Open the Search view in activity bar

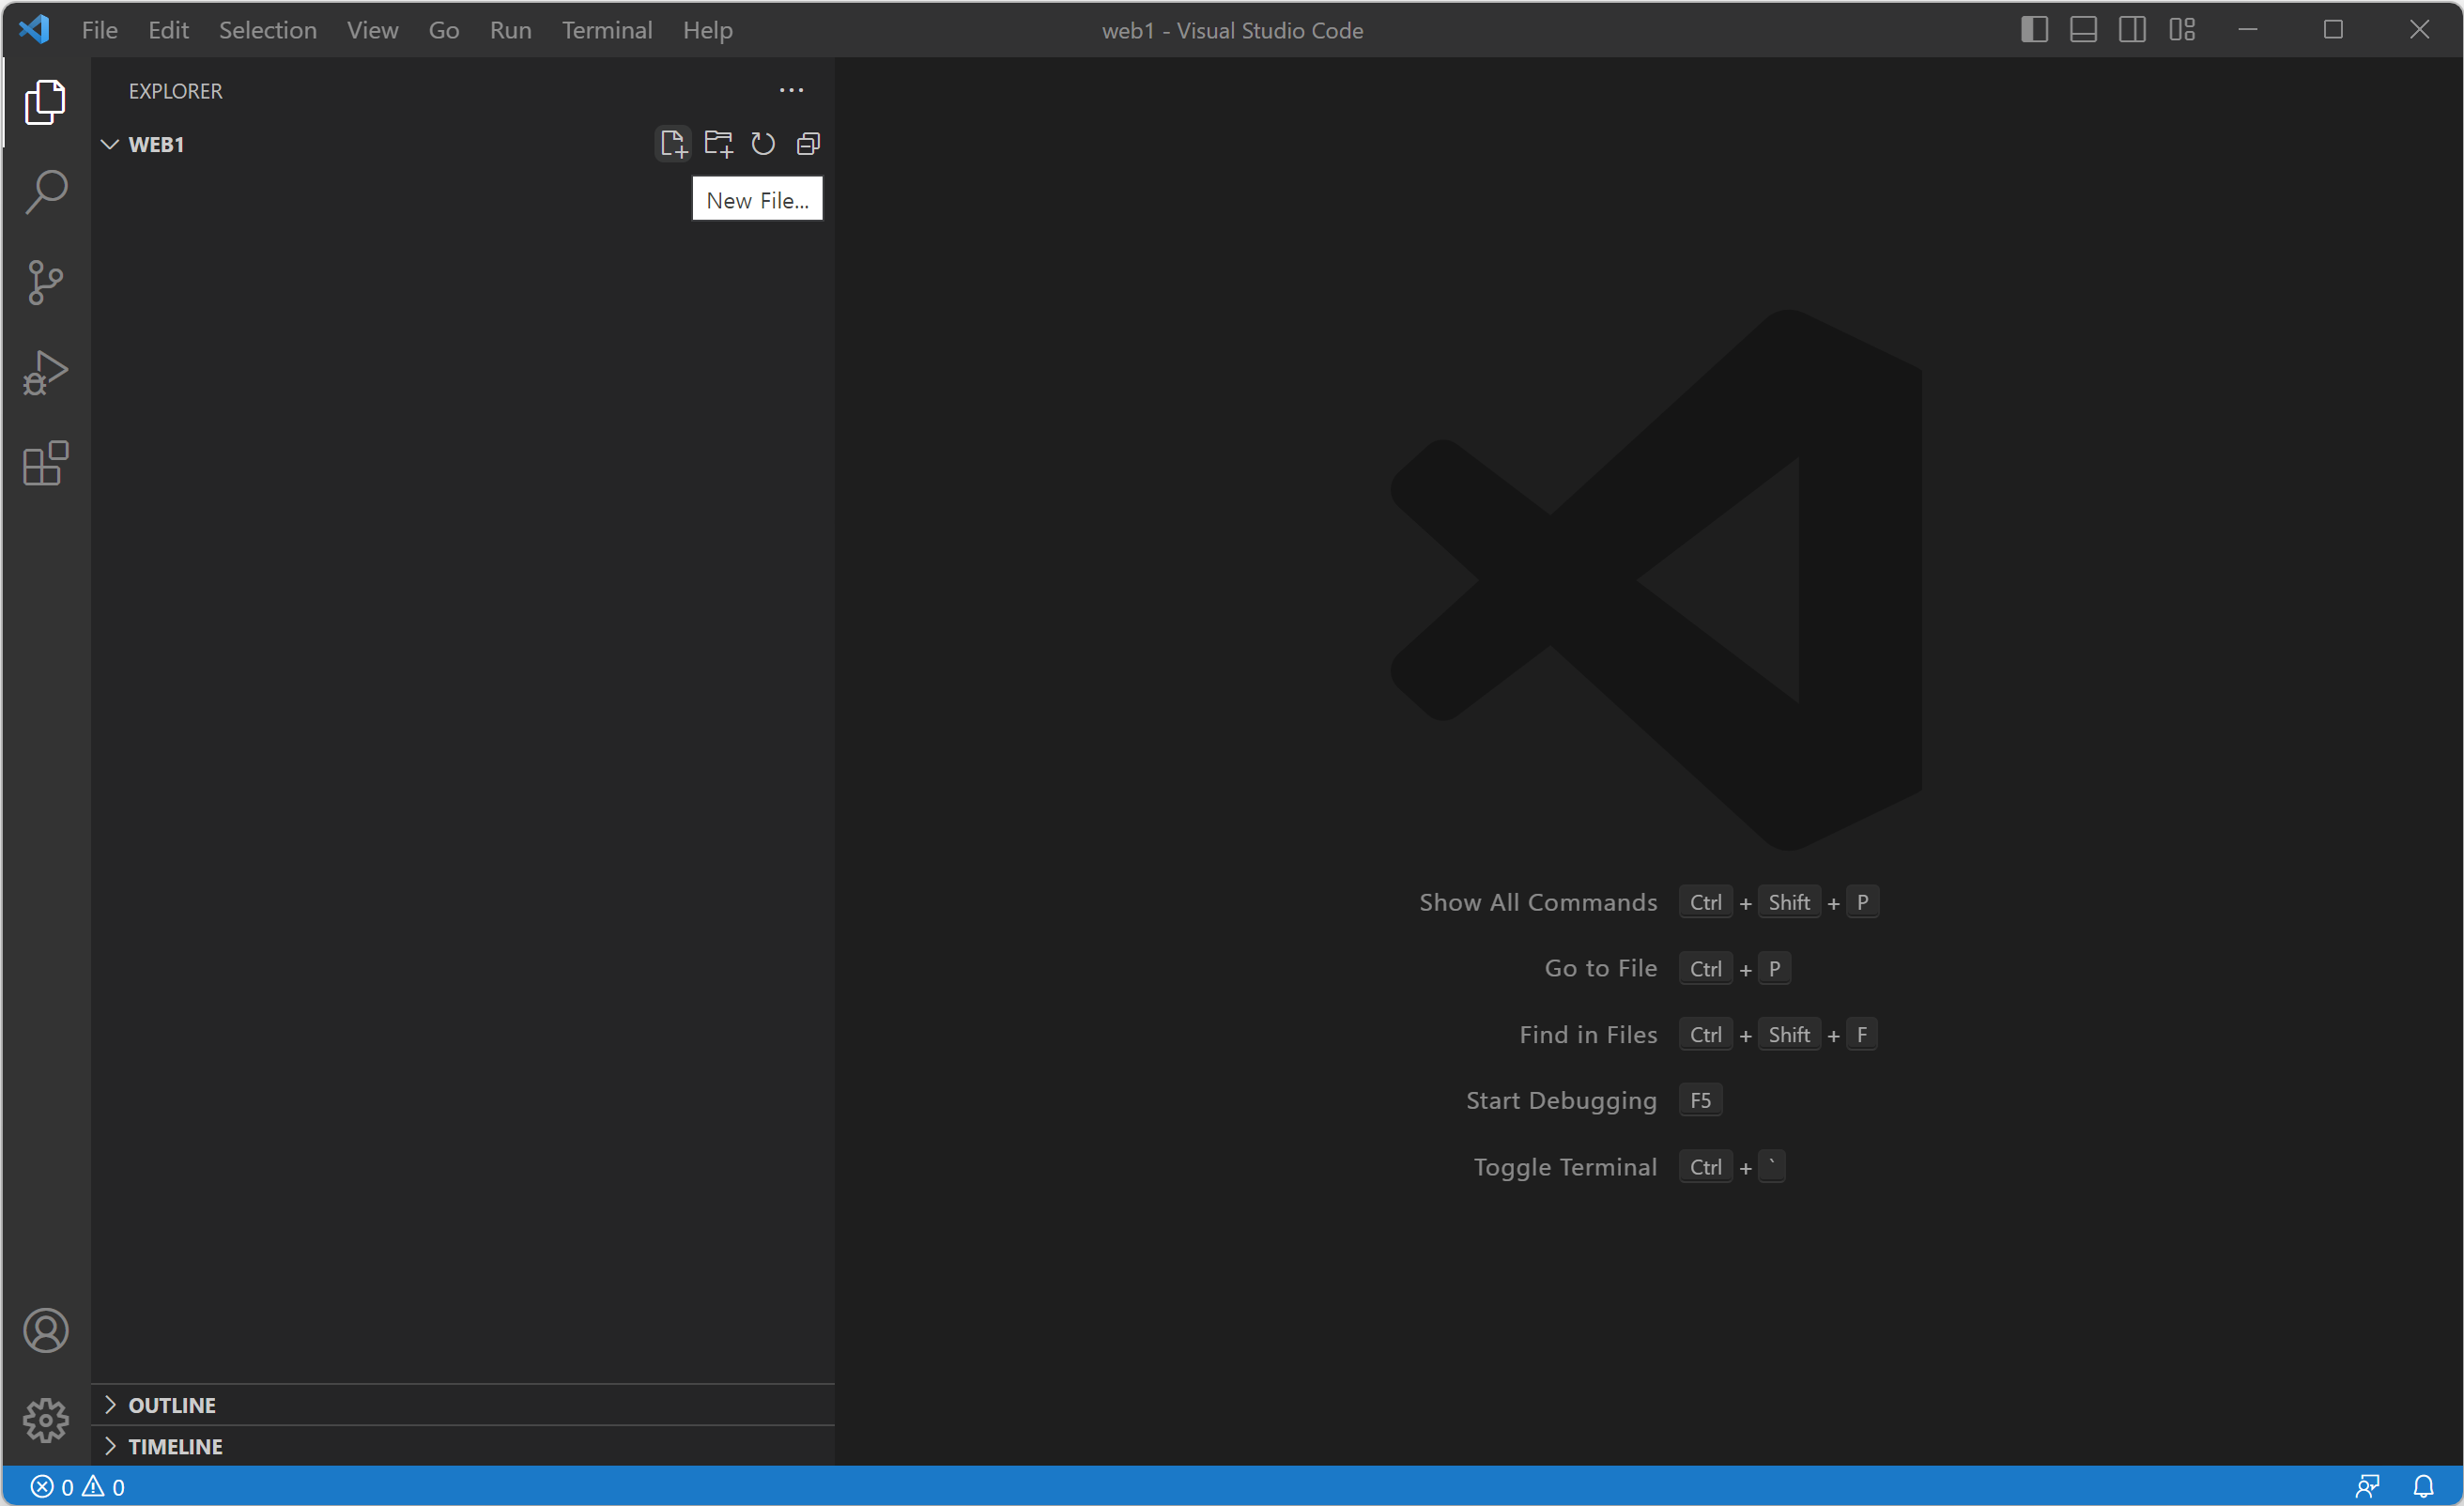[46, 192]
